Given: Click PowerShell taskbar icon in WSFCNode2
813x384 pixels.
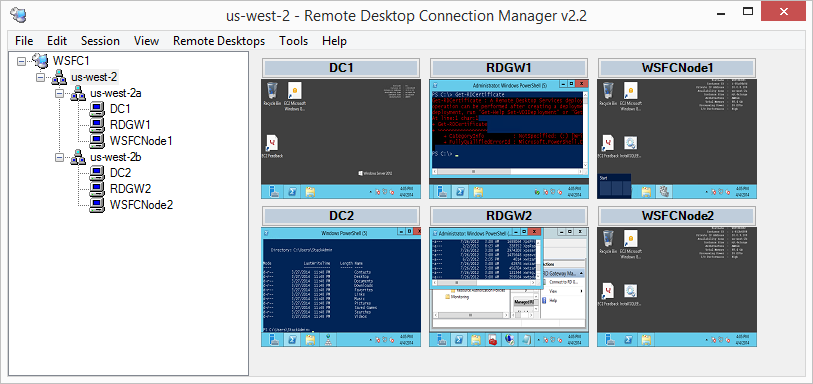Looking at the screenshot, I should pyautogui.click(x=628, y=340).
